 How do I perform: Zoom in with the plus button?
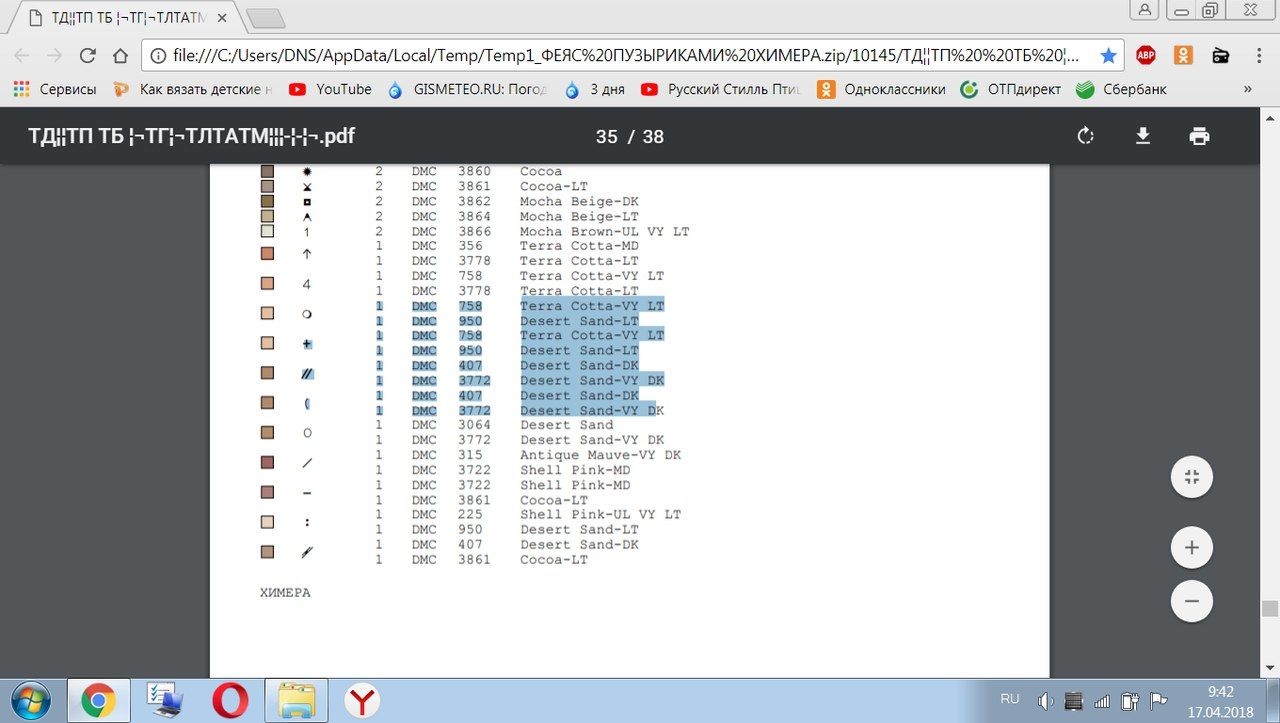(x=1191, y=548)
